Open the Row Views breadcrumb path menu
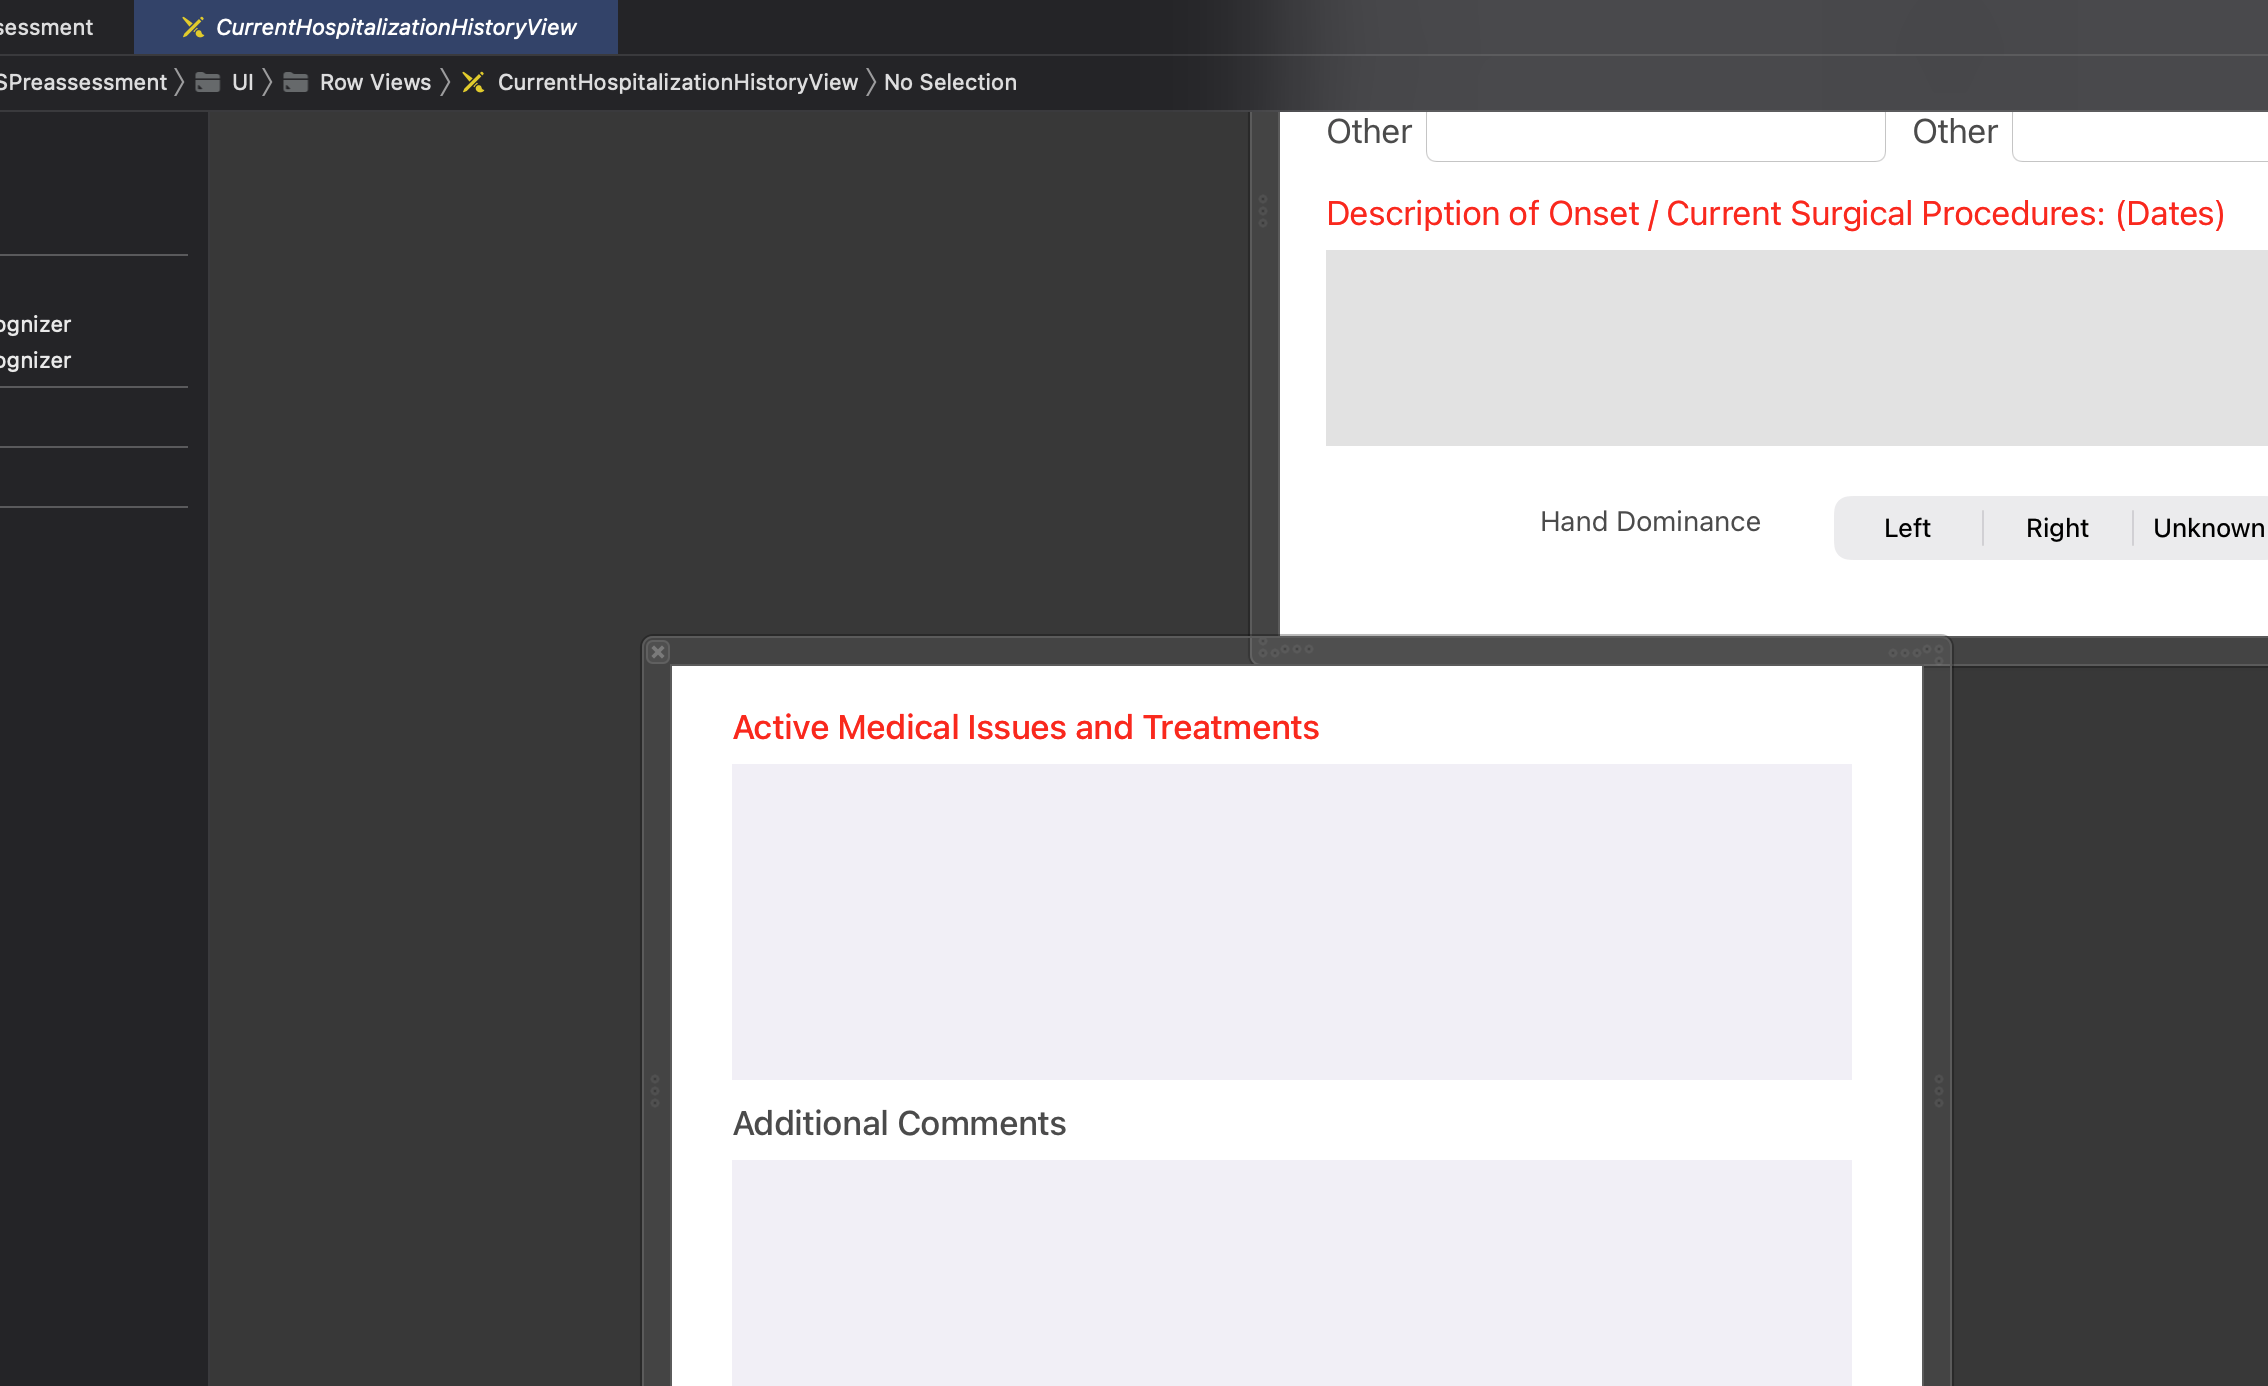 tap(375, 82)
